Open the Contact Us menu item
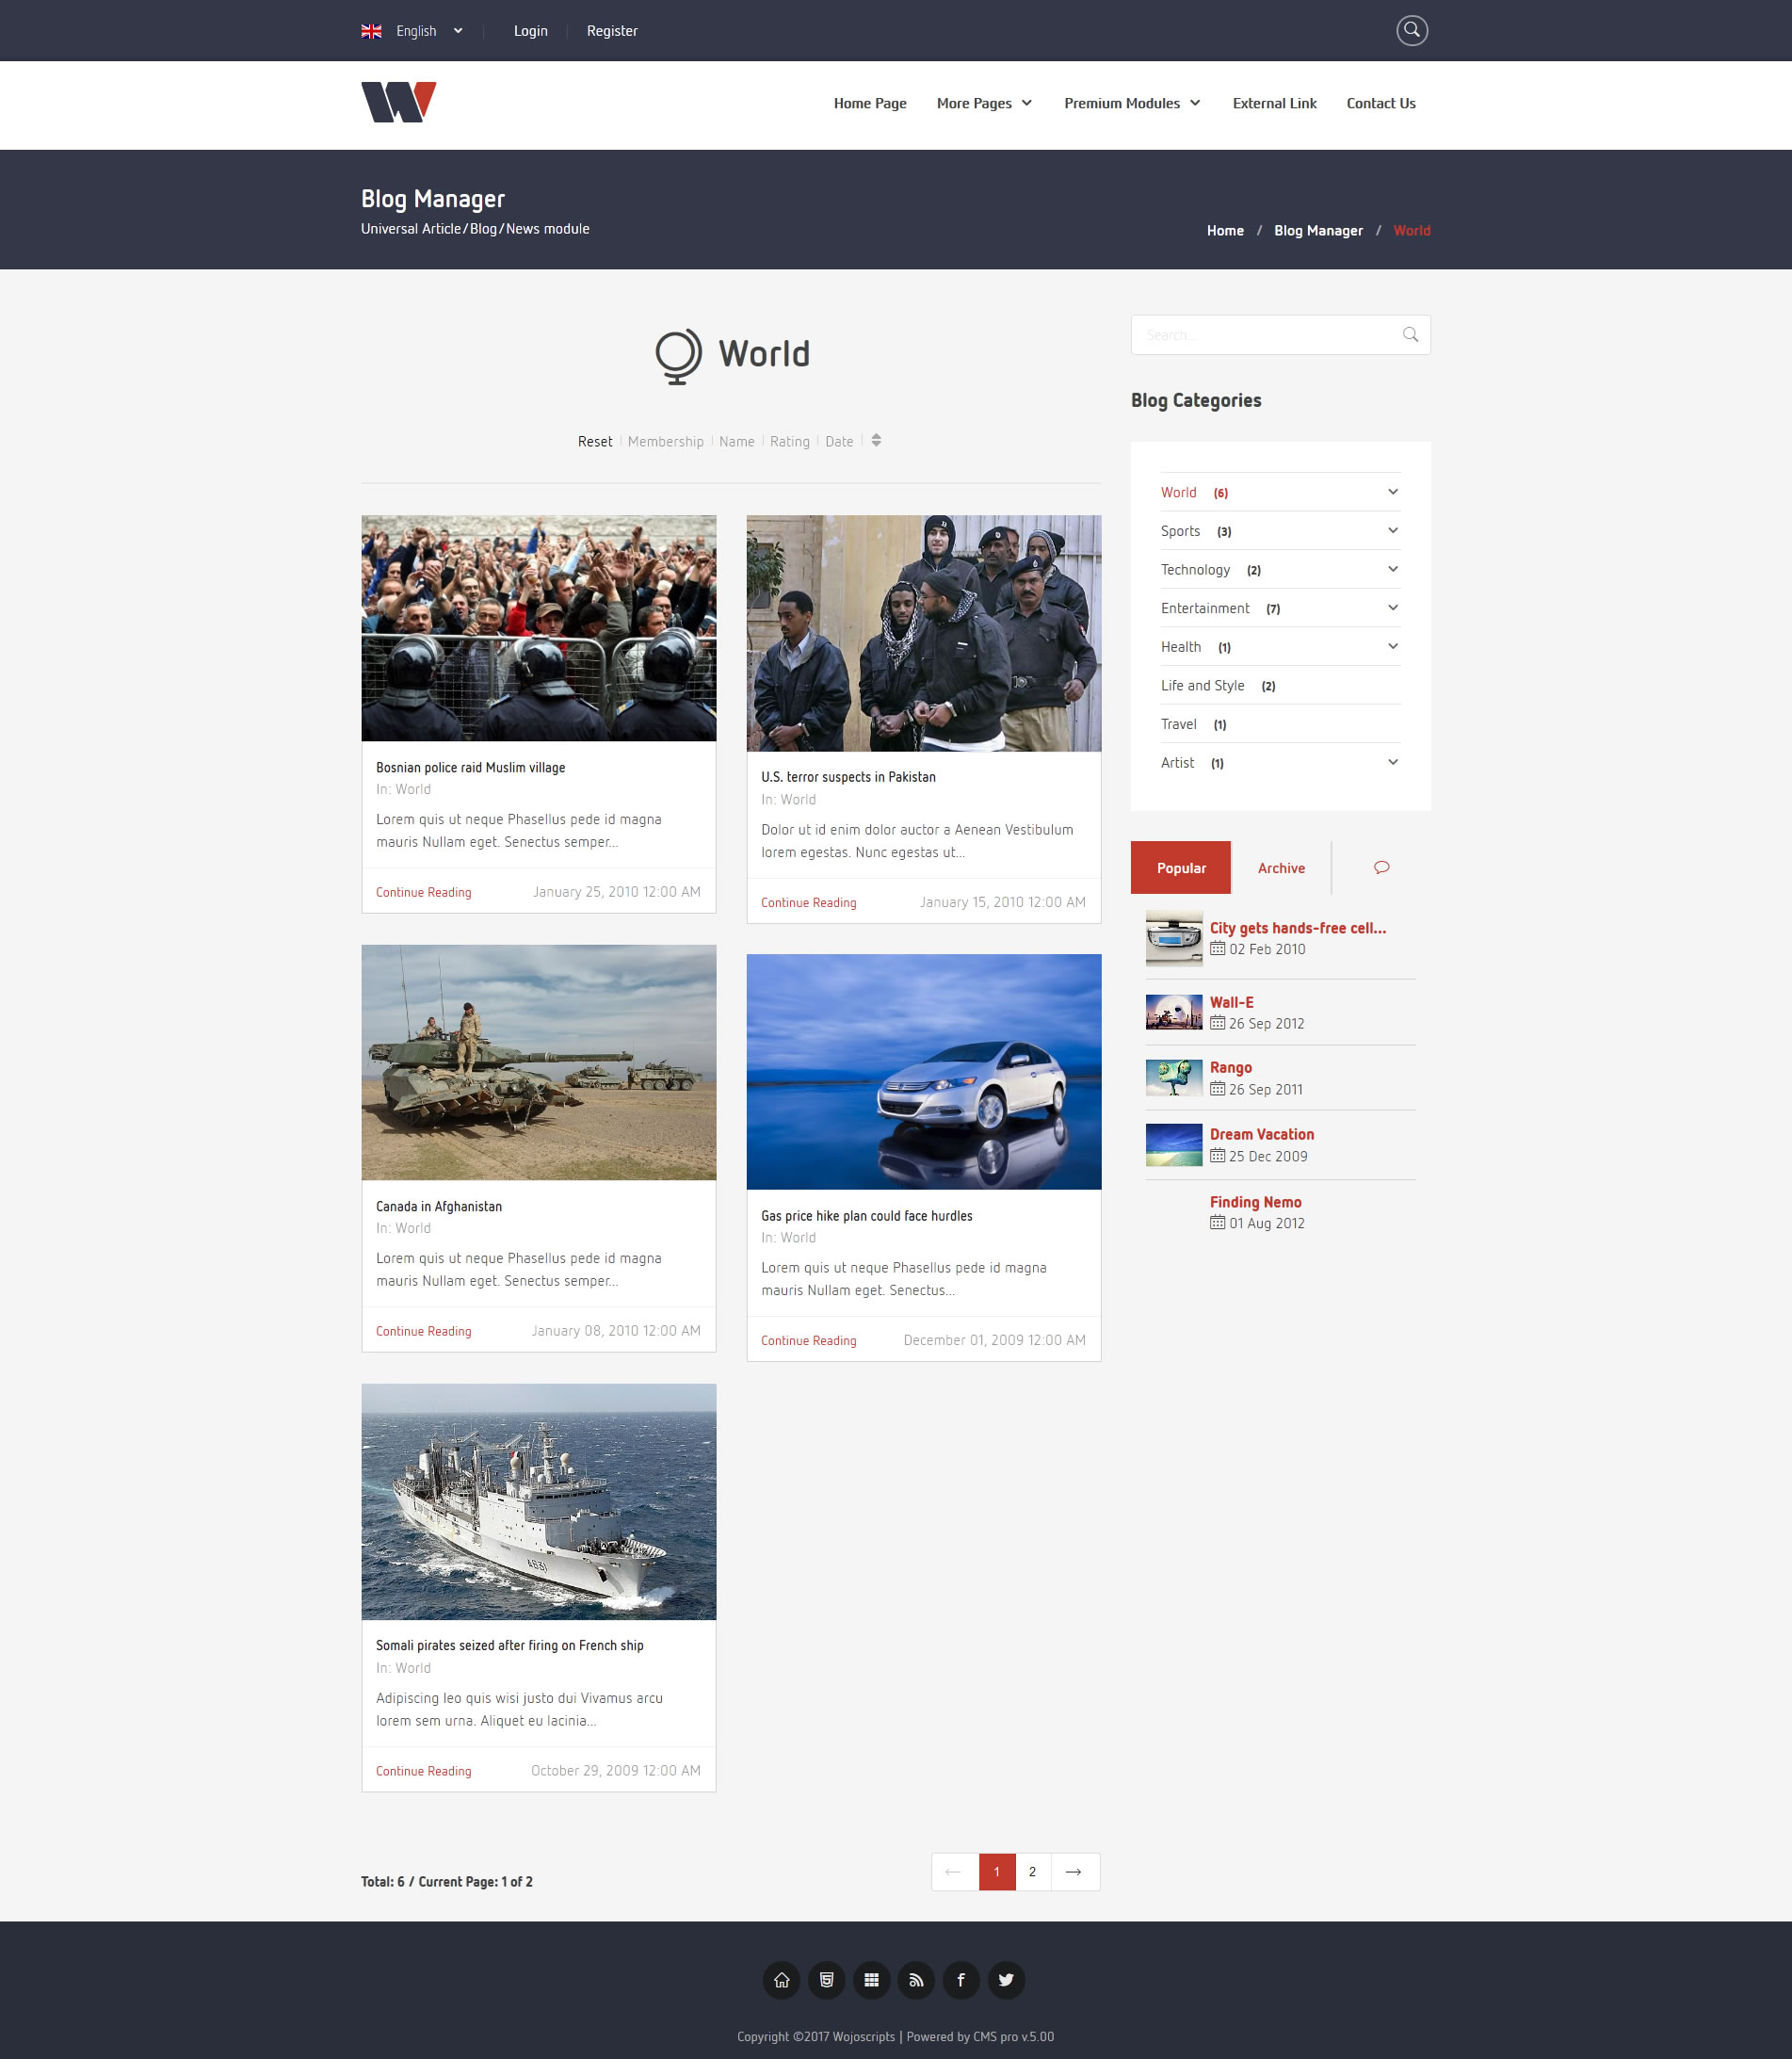1792x2059 pixels. (x=1381, y=103)
